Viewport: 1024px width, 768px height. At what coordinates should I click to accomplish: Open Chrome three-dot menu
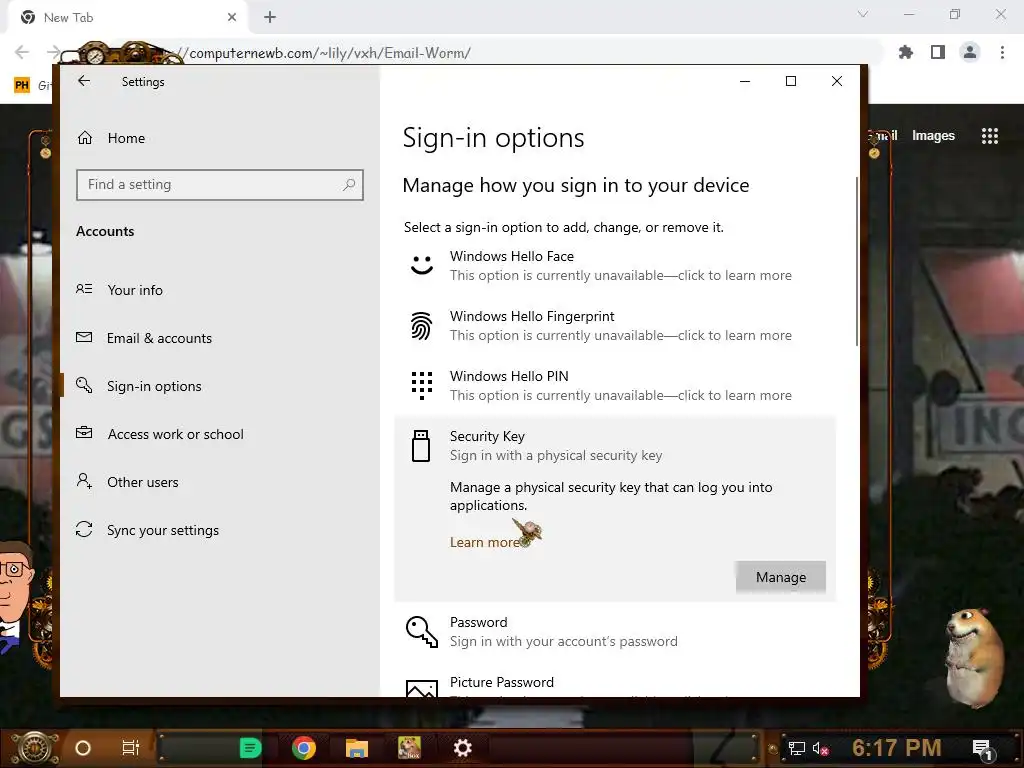coord(1002,52)
